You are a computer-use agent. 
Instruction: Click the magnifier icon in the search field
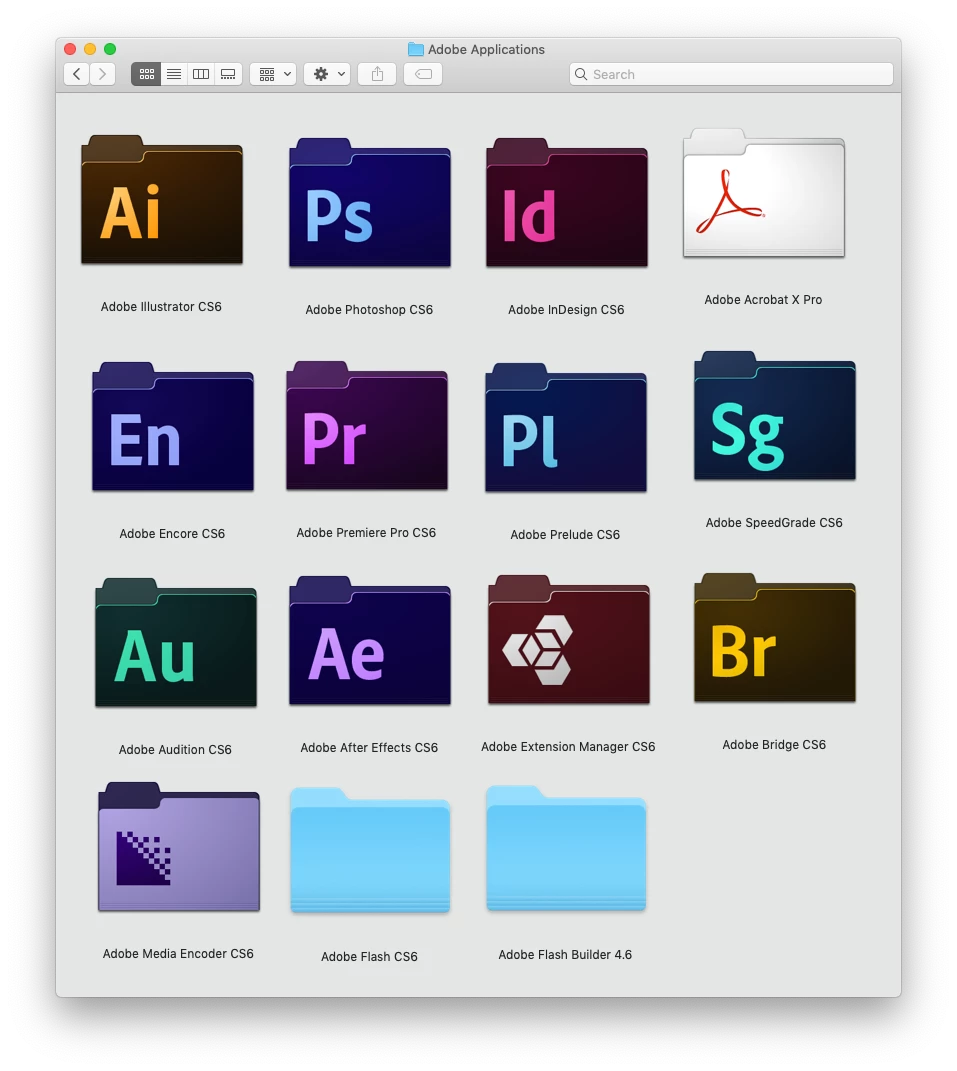581,74
